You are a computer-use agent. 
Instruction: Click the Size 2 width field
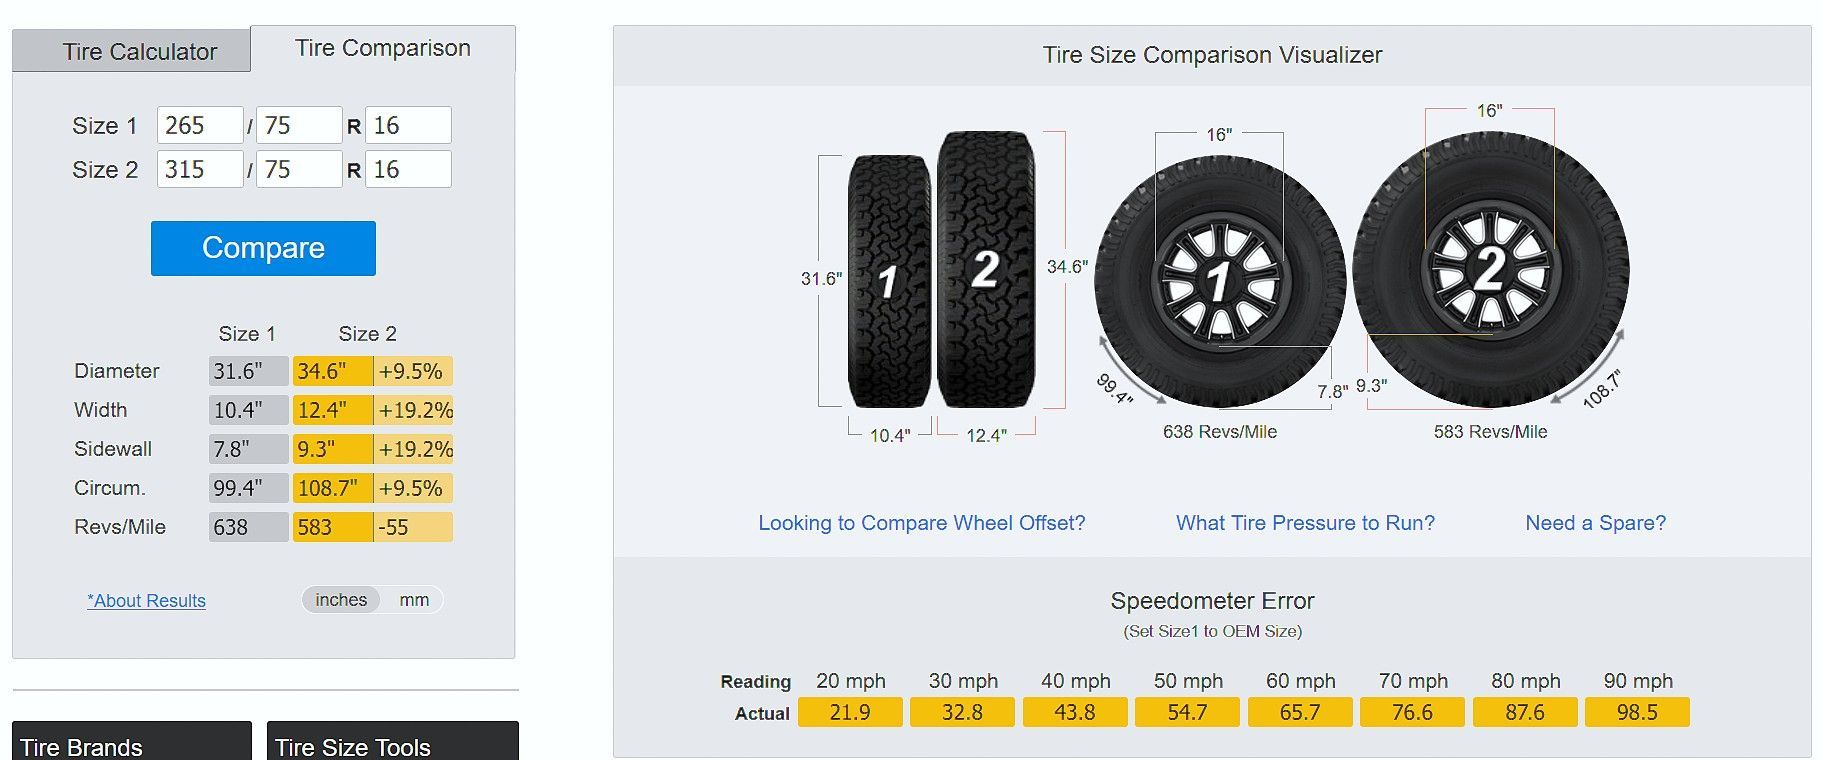200,170
